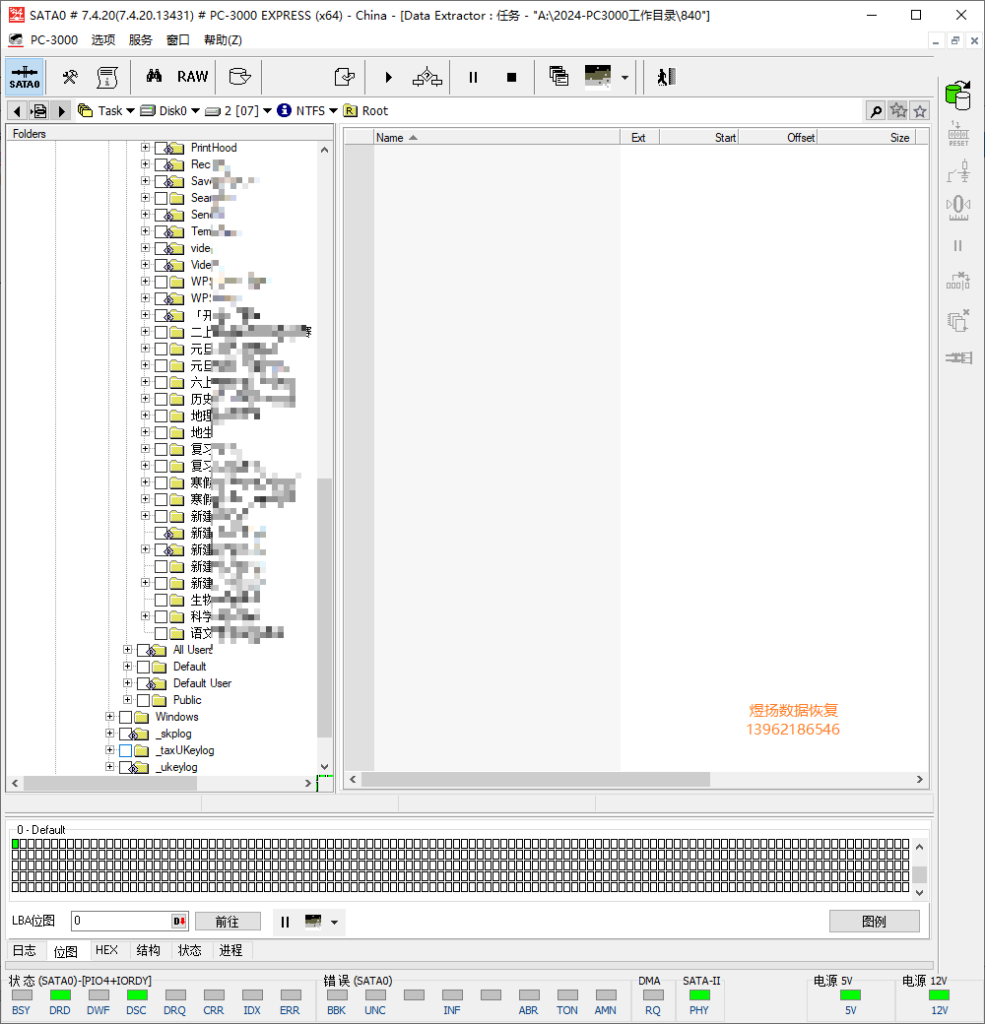Pause the running process in top toolbar
Screen dimensions: 985x1024
click(x=474, y=77)
